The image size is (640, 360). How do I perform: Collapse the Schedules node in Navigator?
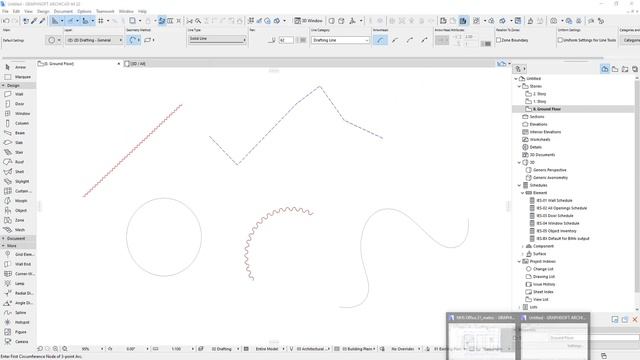519,185
